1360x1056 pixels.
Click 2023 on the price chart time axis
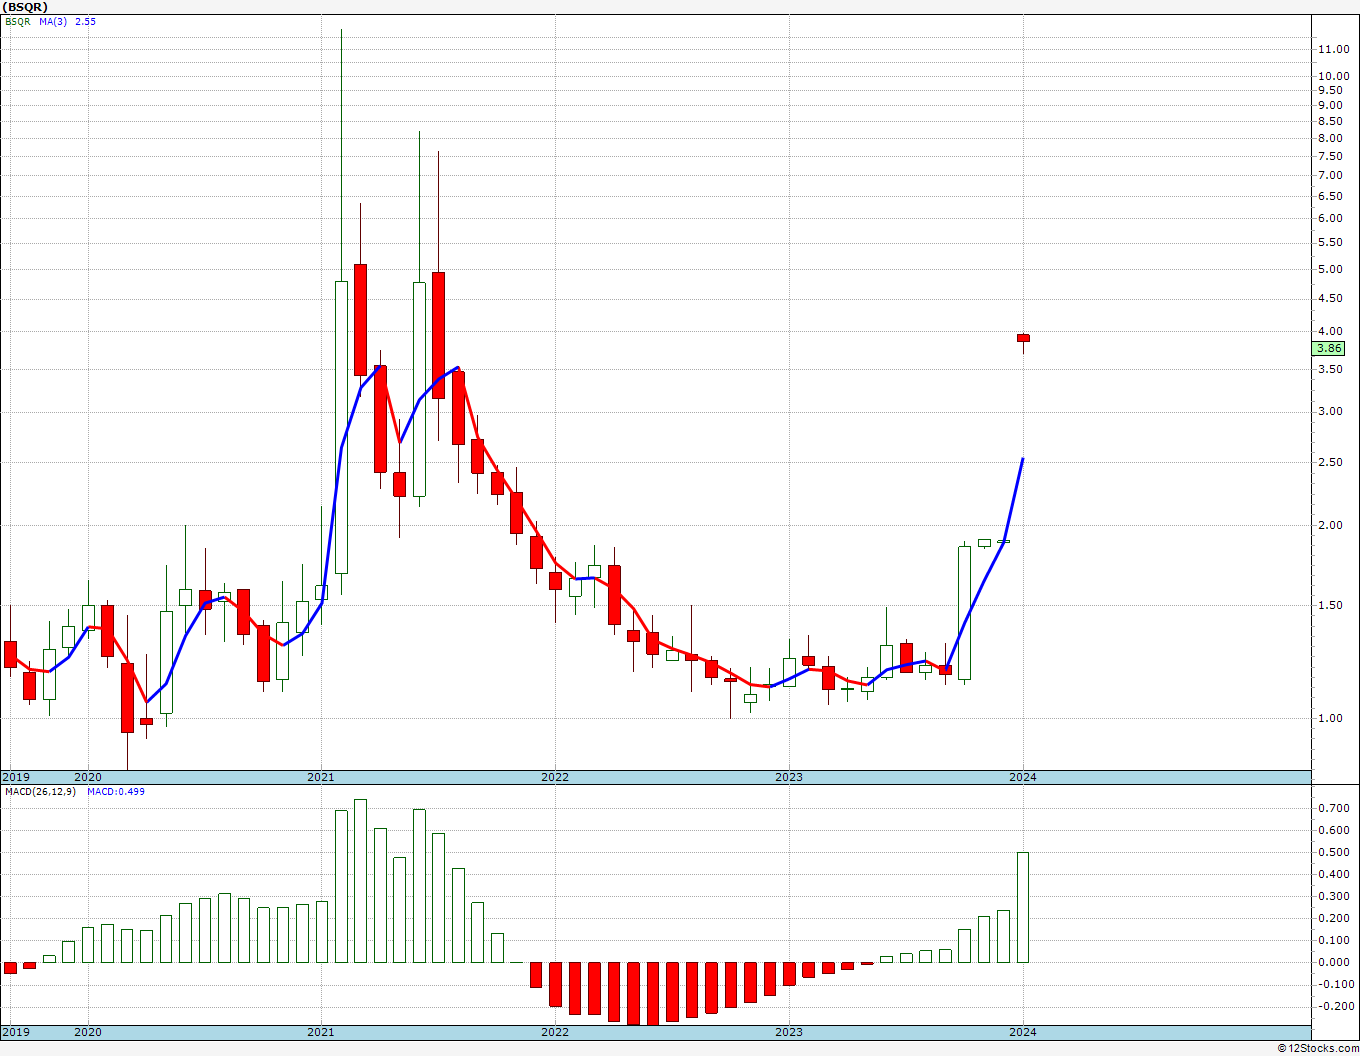789,777
